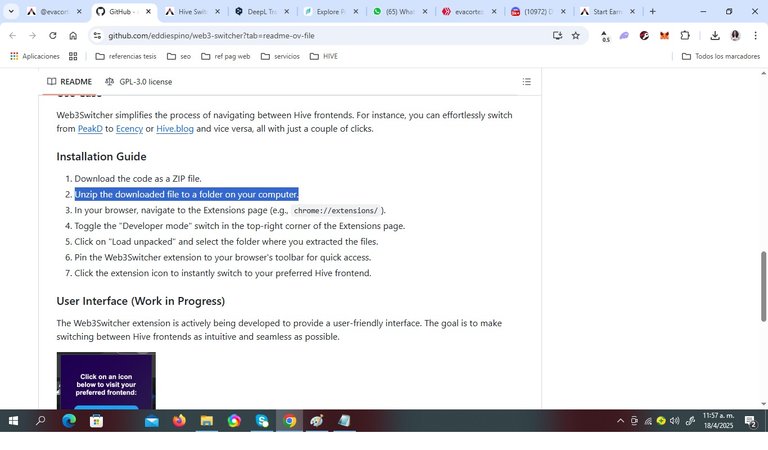
Task: Visit the Hive.blog link
Action: click(x=175, y=129)
